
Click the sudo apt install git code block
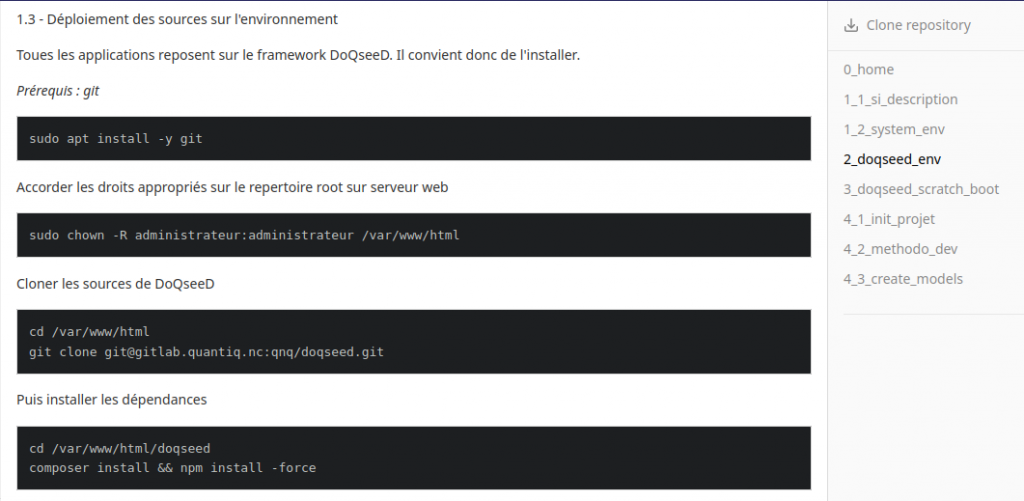[x=413, y=138]
